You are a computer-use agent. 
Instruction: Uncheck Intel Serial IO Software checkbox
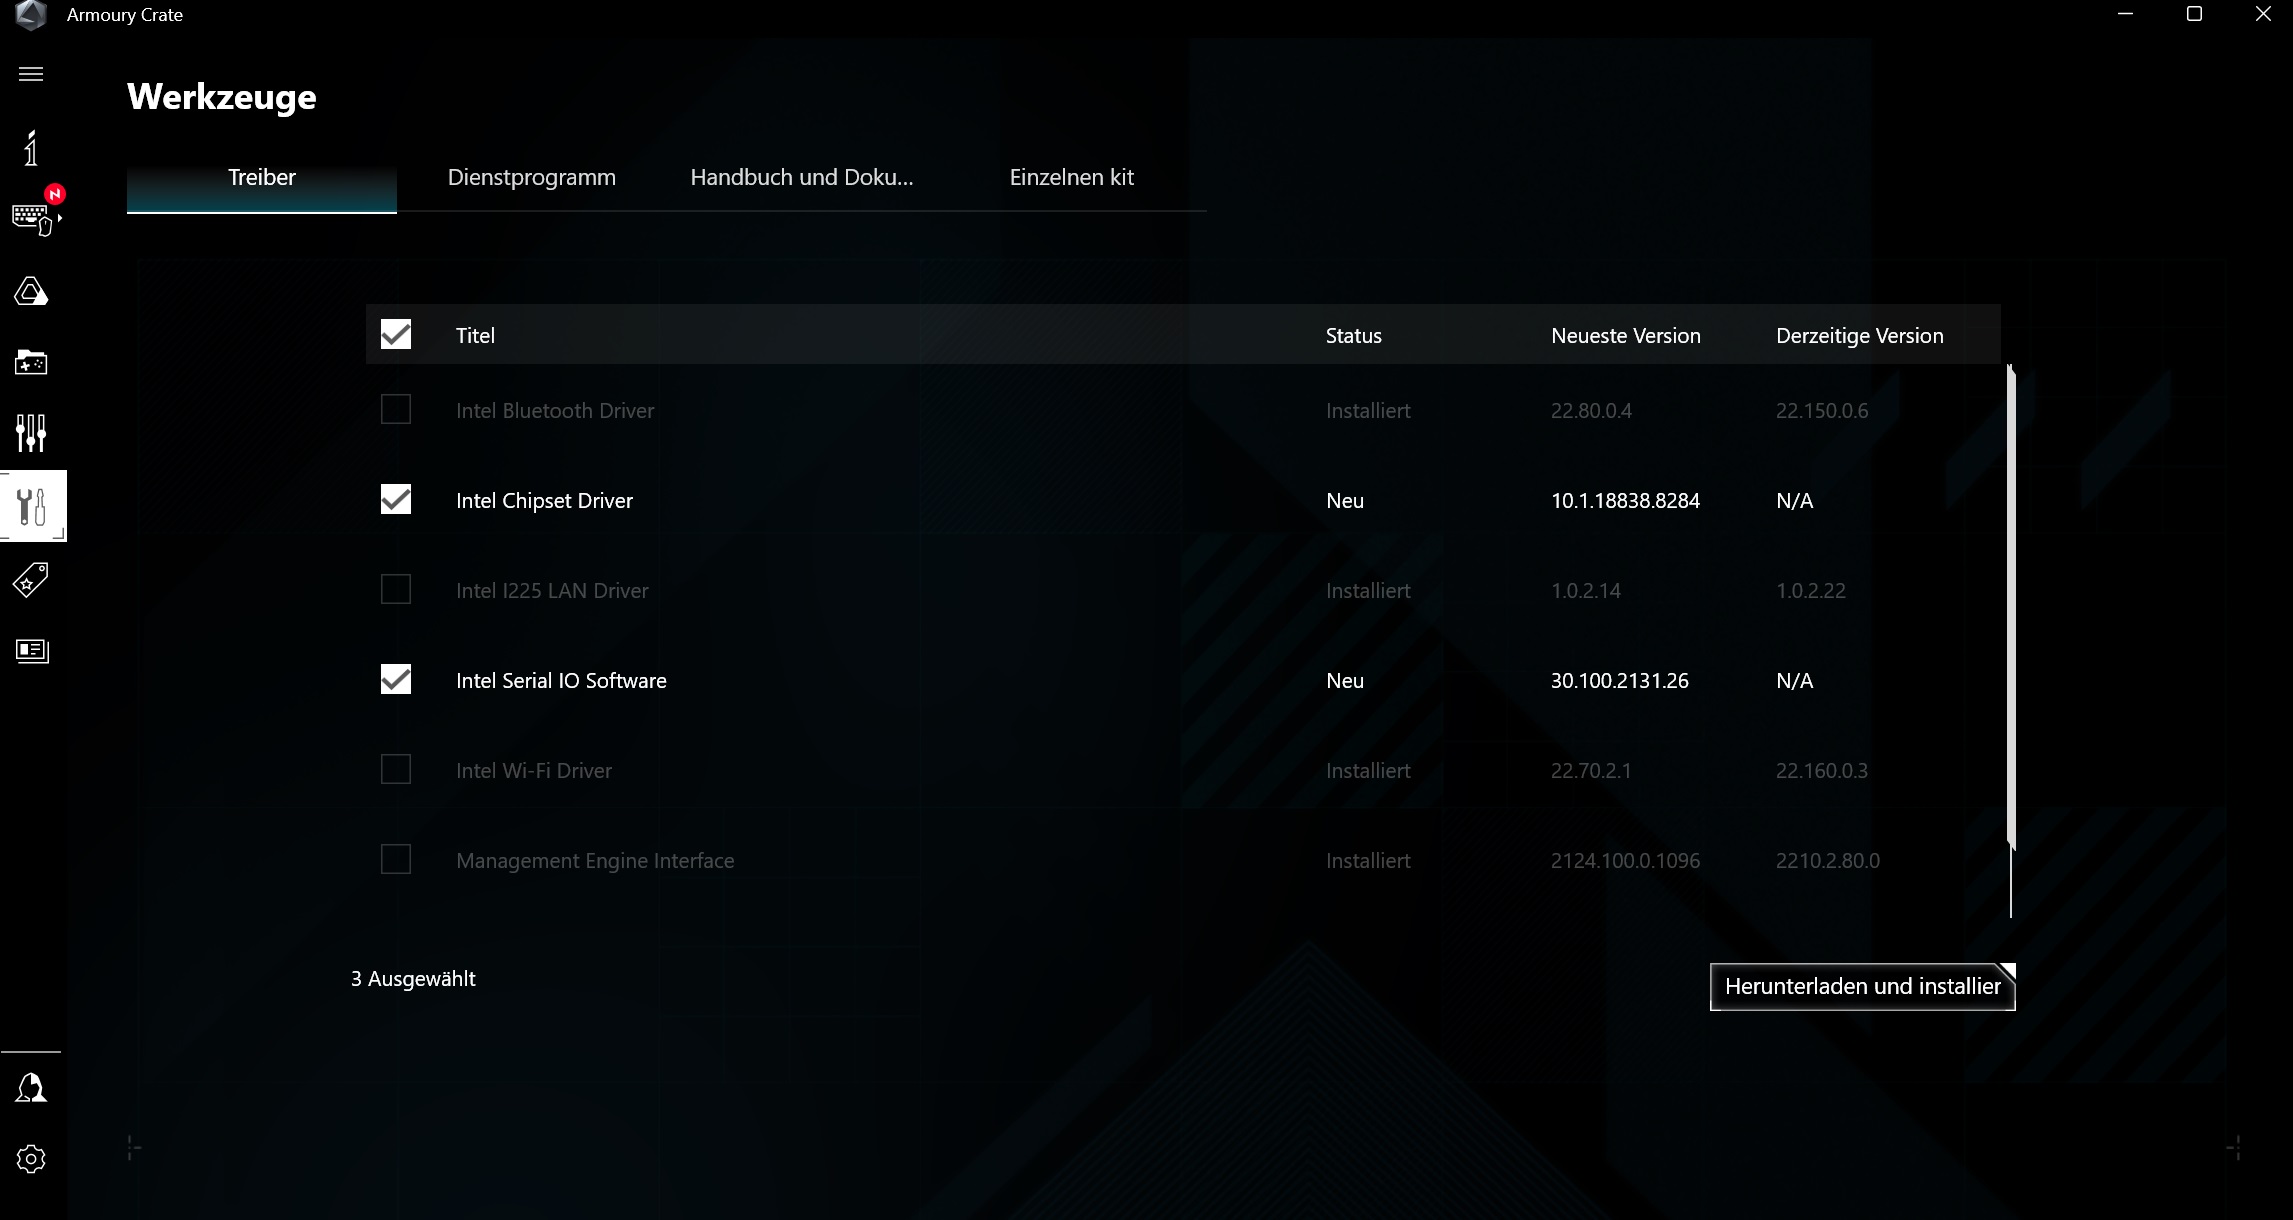[396, 679]
